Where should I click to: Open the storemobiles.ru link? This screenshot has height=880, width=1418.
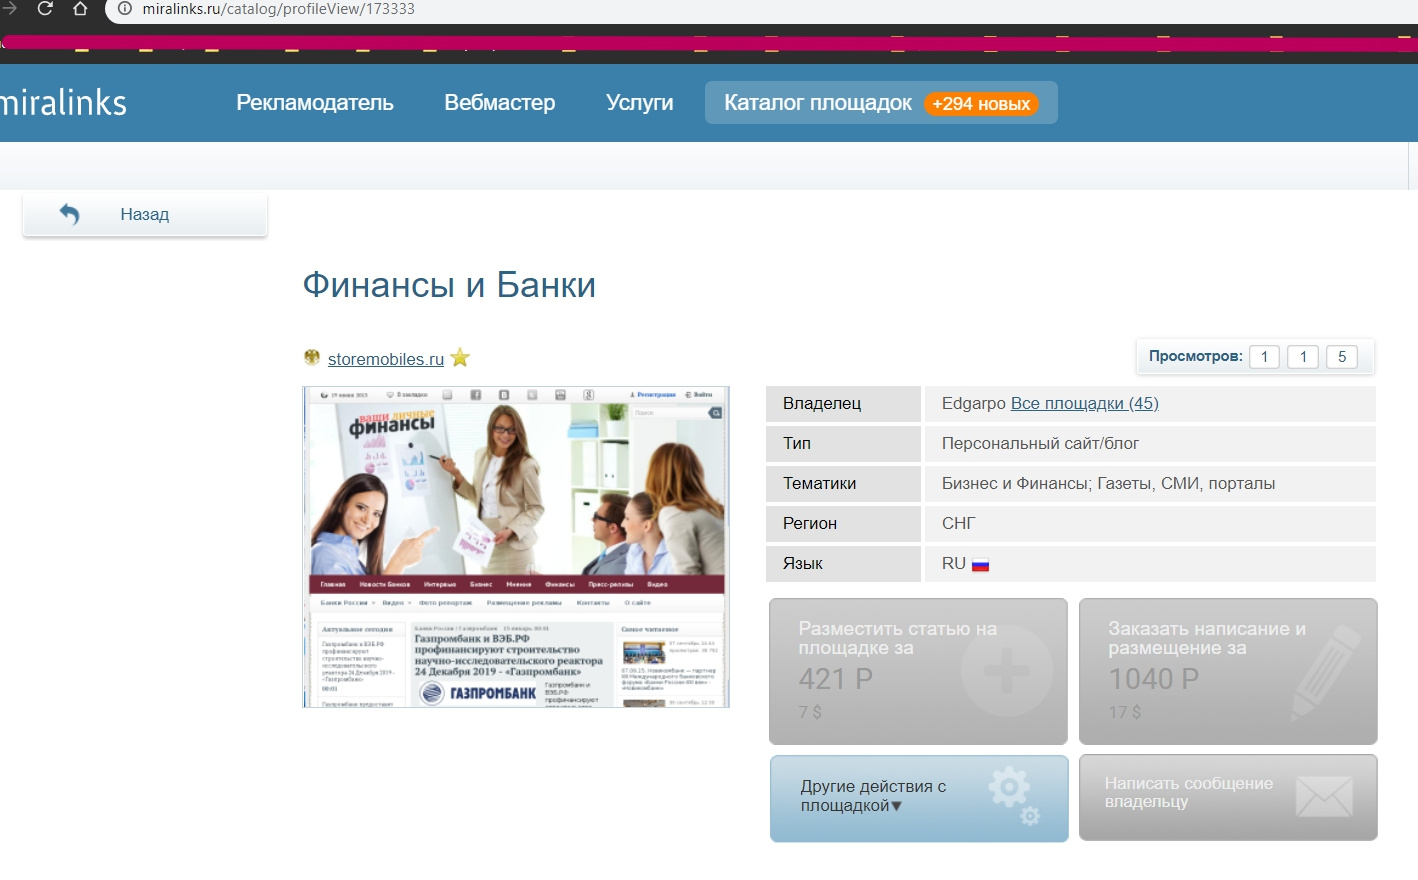pyautogui.click(x=386, y=359)
